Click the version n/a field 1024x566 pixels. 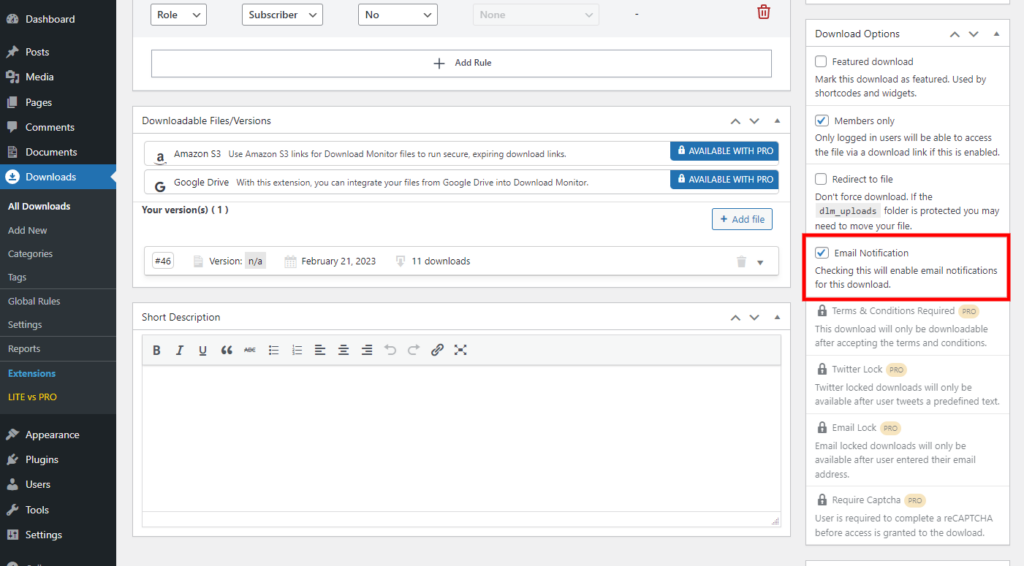point(255,261)
